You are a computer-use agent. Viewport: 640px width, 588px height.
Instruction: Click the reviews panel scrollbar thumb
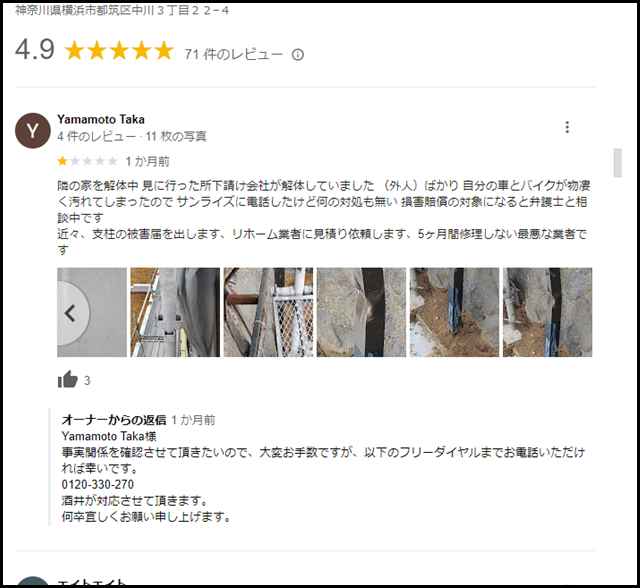pyautogui.click(x=618, y=162)
